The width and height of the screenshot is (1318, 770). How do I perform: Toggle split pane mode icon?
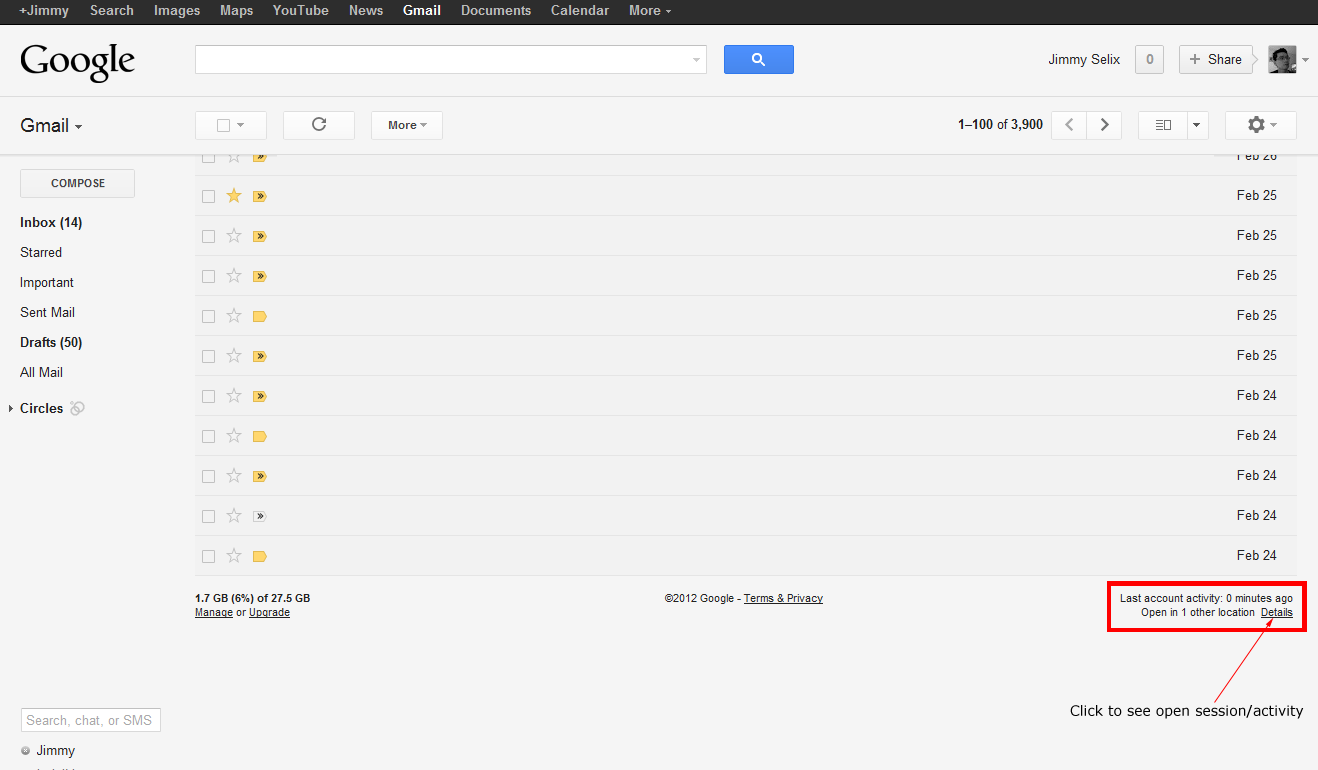[1163, 125]
